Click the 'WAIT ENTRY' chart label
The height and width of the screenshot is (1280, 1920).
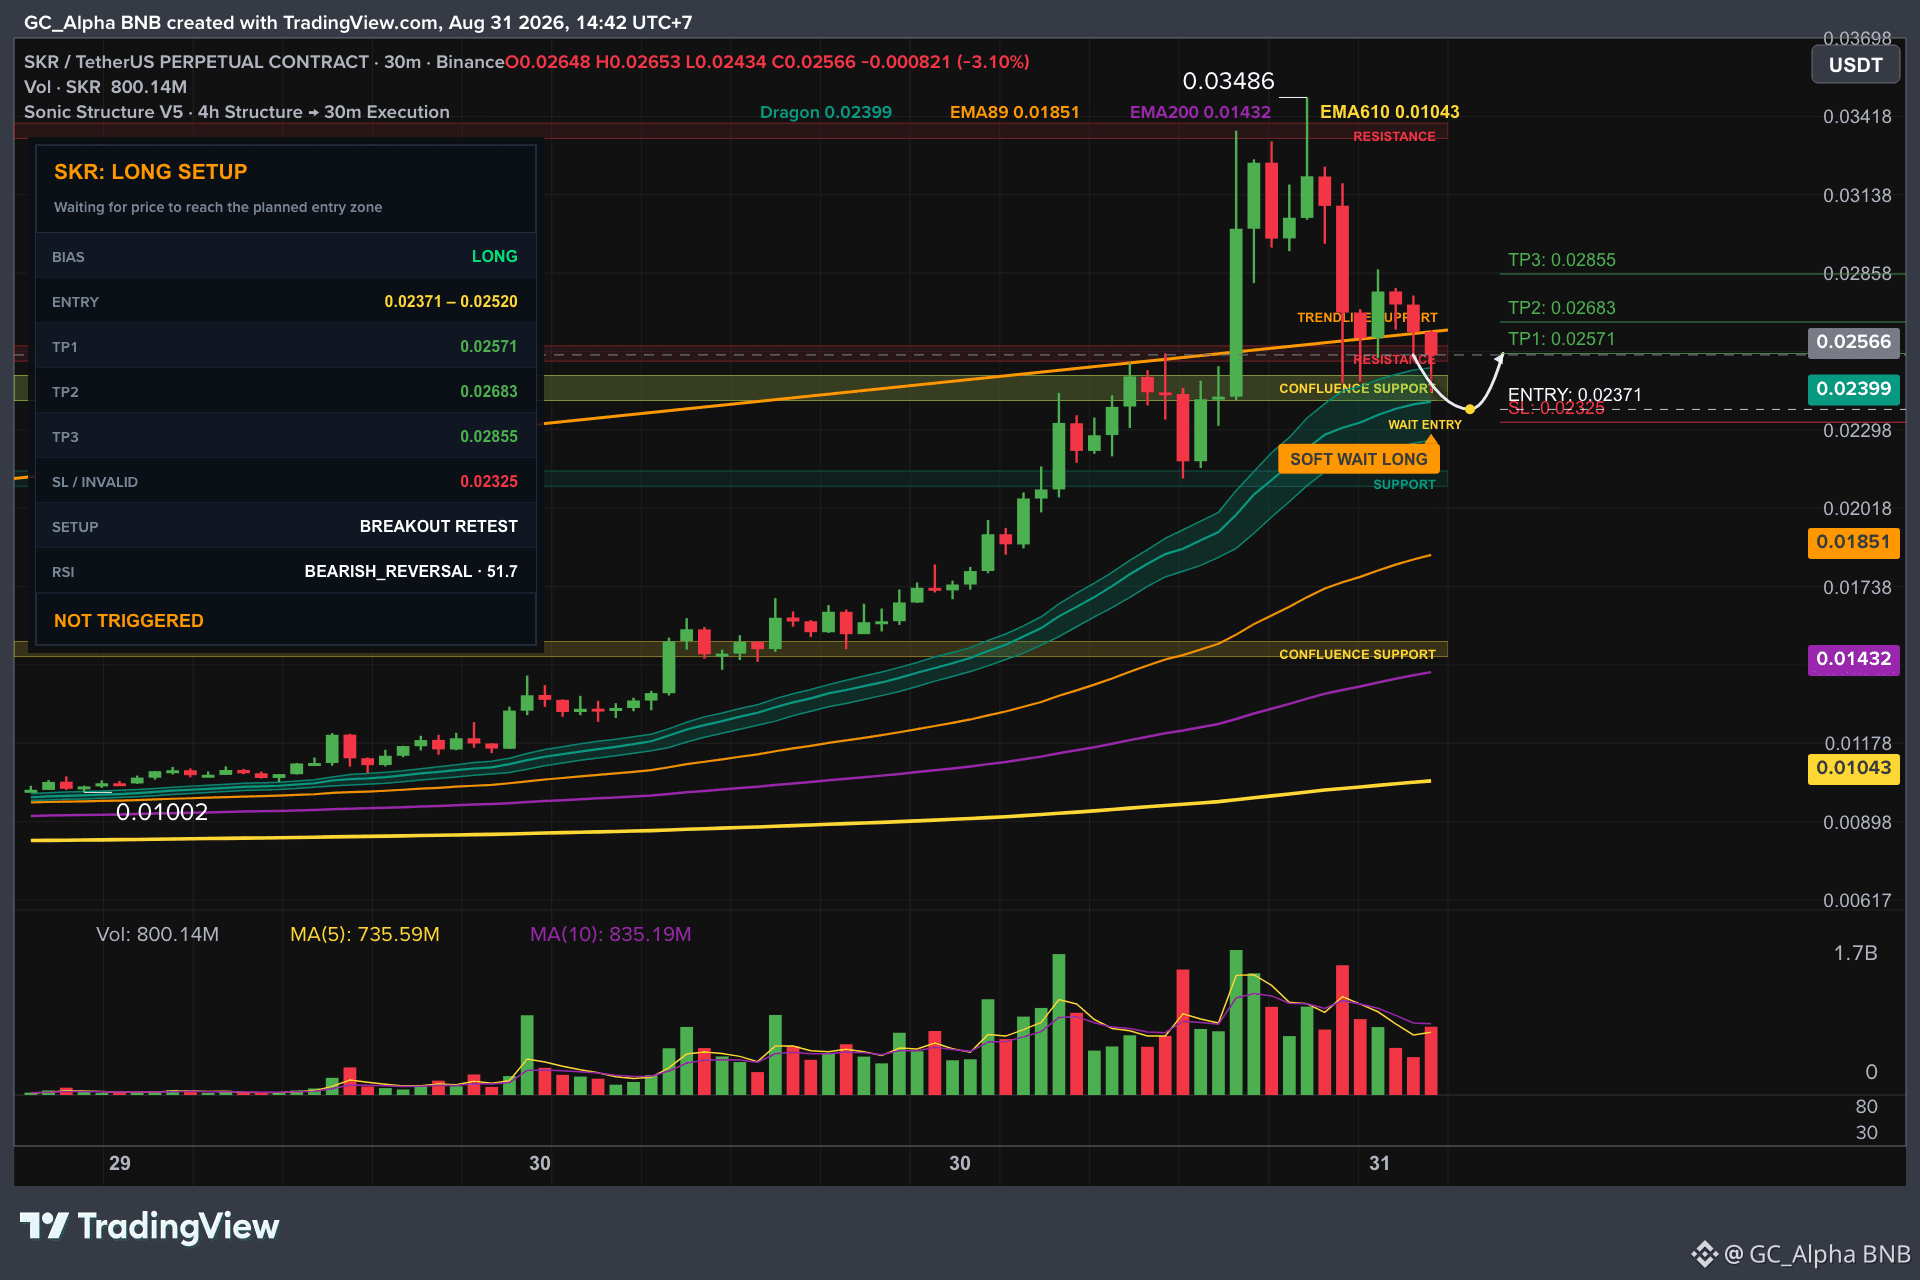(x=1425, y=425)
